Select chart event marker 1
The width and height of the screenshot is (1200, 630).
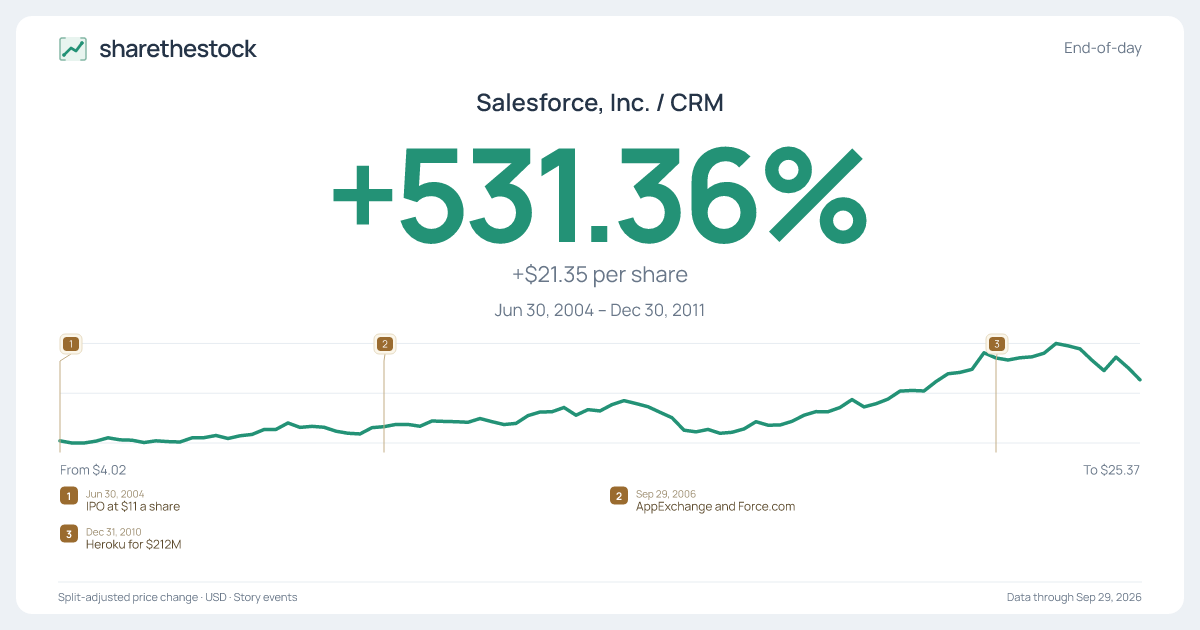pos(70,344)
